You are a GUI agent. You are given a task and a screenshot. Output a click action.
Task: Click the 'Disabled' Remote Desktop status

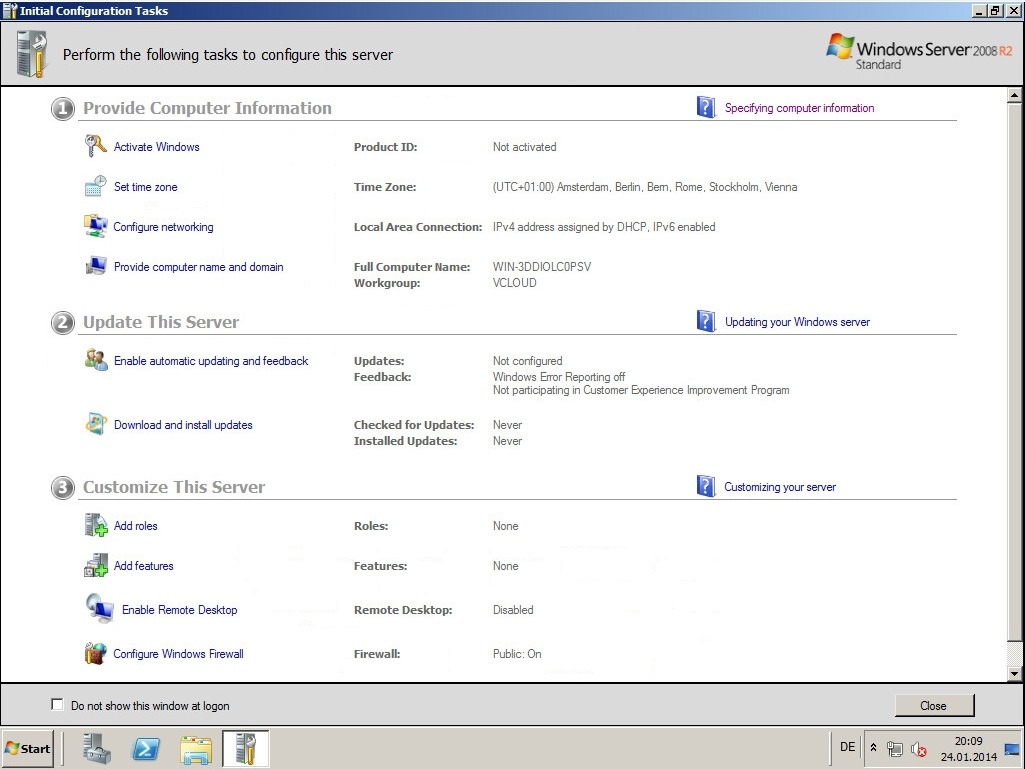513,609
